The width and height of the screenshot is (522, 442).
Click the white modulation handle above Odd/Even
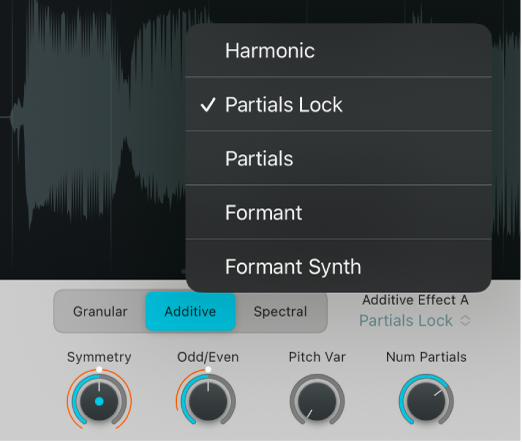tap(208, 369)
